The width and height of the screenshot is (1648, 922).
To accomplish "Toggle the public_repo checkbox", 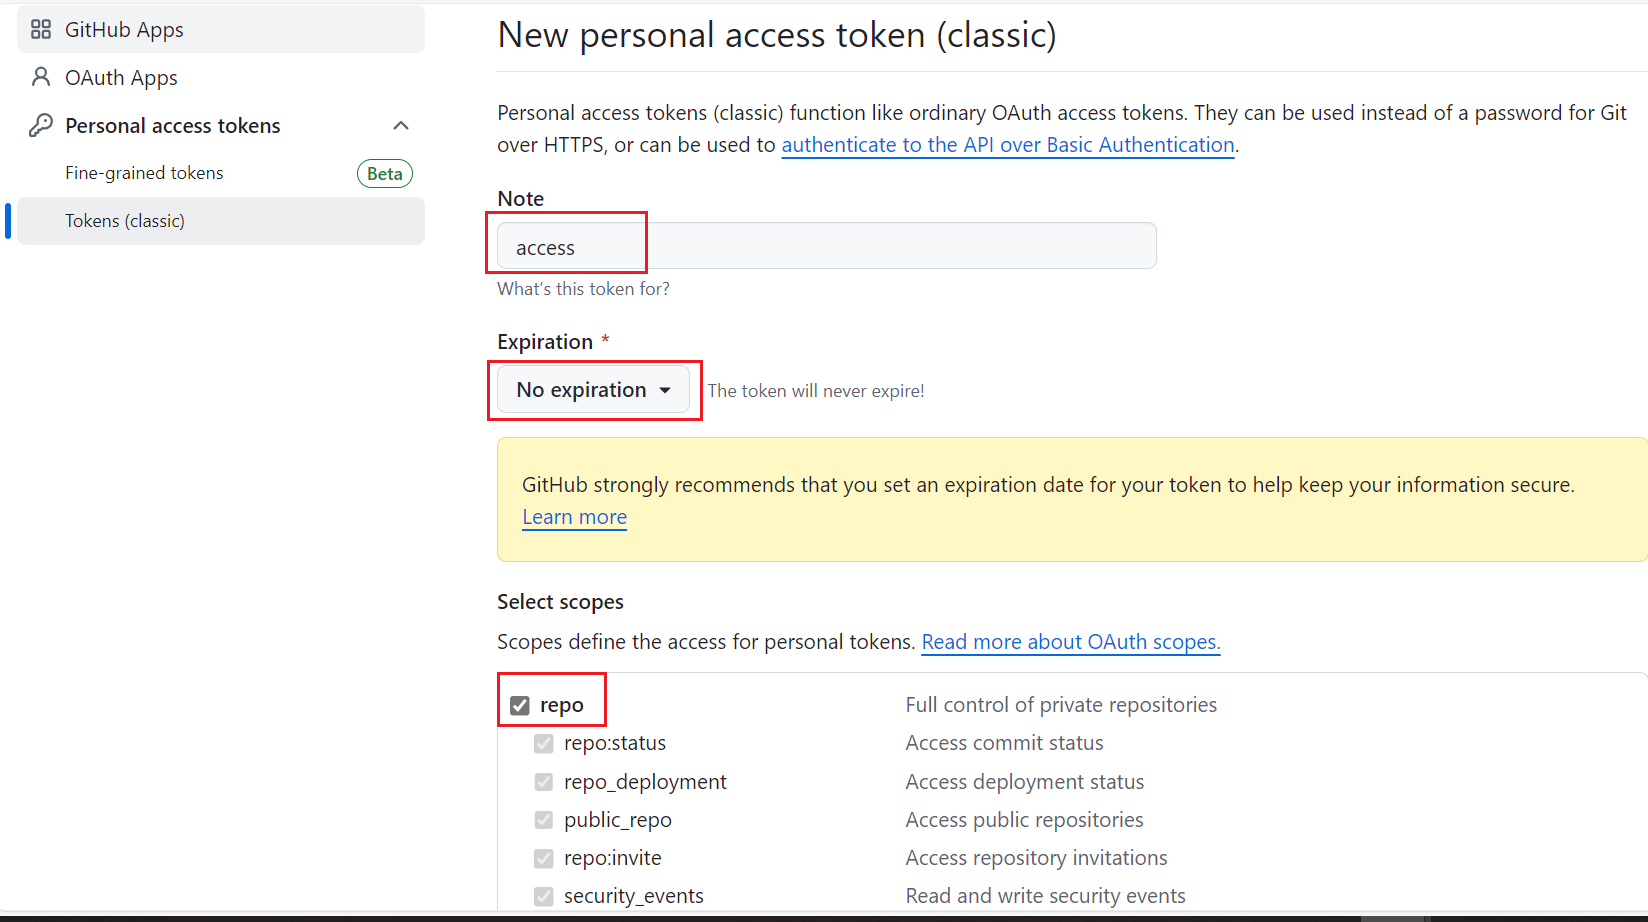I will pos(544,820).
